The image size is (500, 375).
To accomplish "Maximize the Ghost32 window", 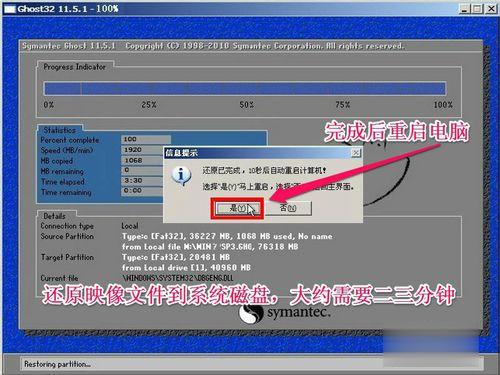I will 477,9.
